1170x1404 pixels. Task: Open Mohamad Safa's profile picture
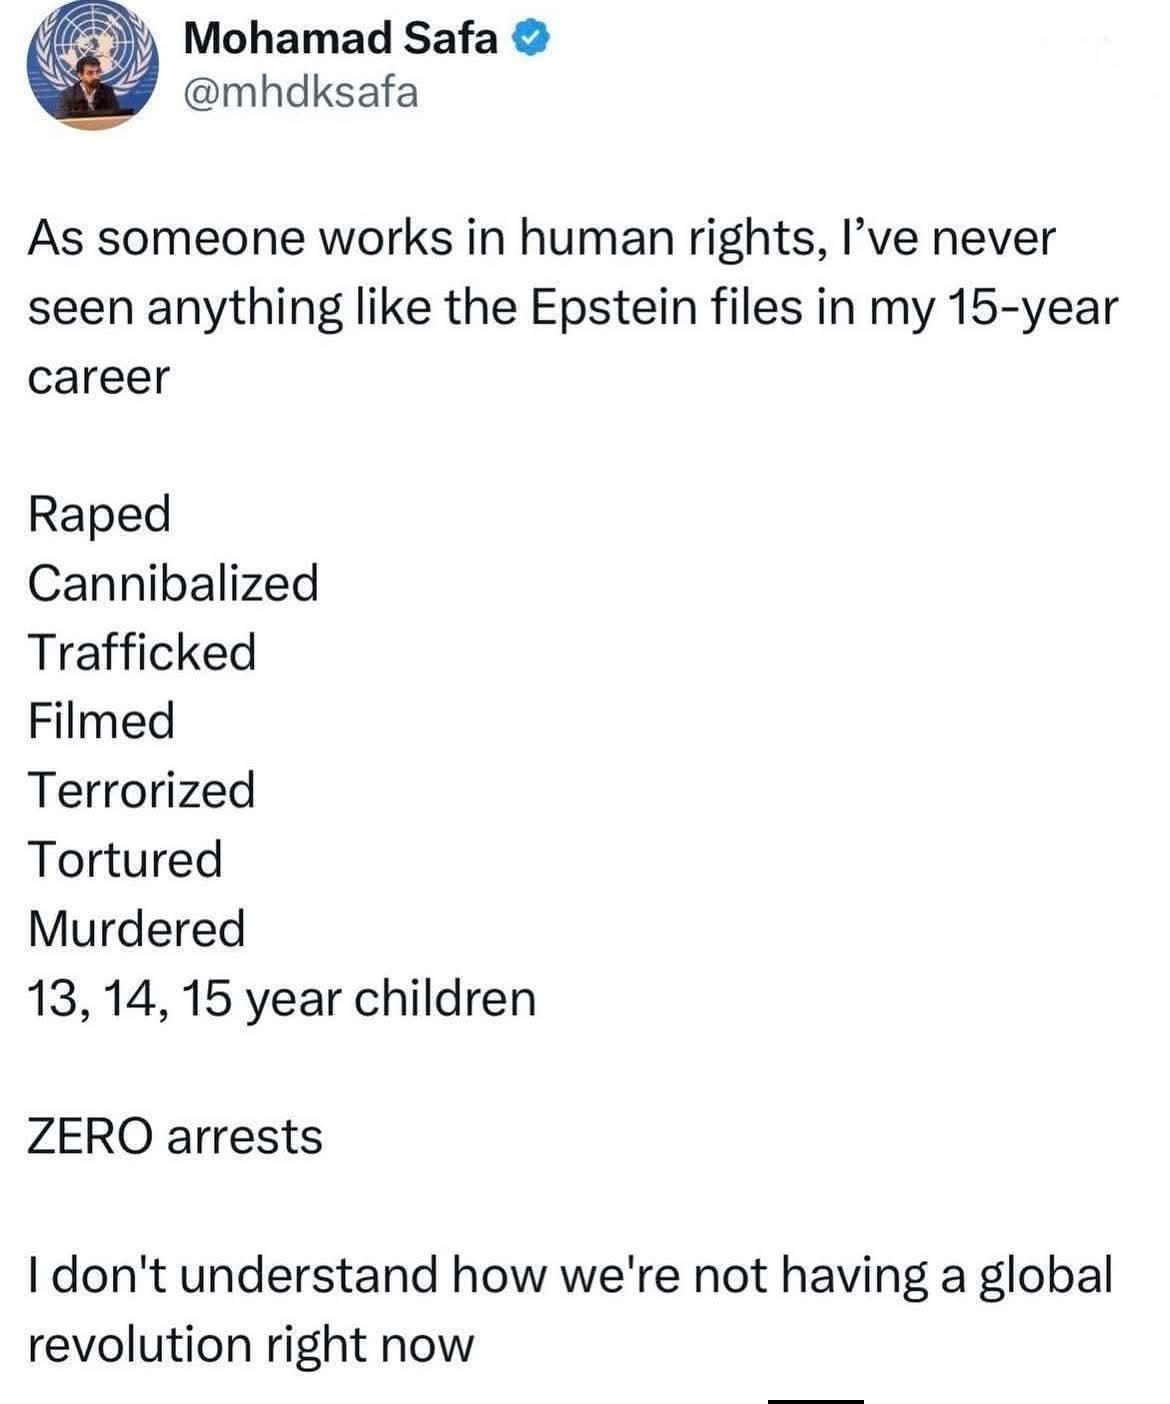point(92,66)
